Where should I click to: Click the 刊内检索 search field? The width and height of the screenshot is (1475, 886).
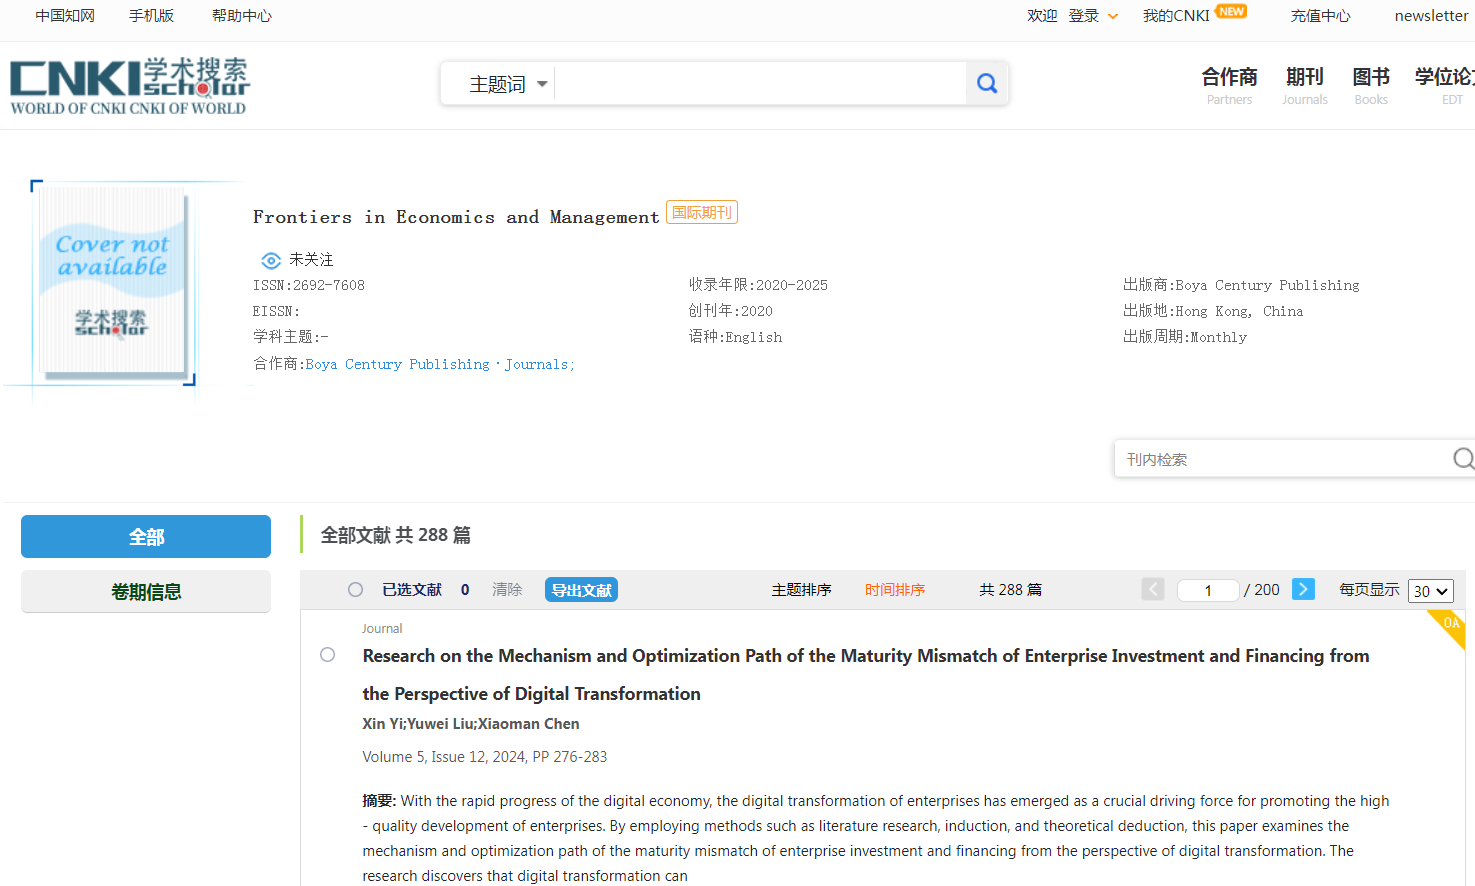click(1283, 459)
